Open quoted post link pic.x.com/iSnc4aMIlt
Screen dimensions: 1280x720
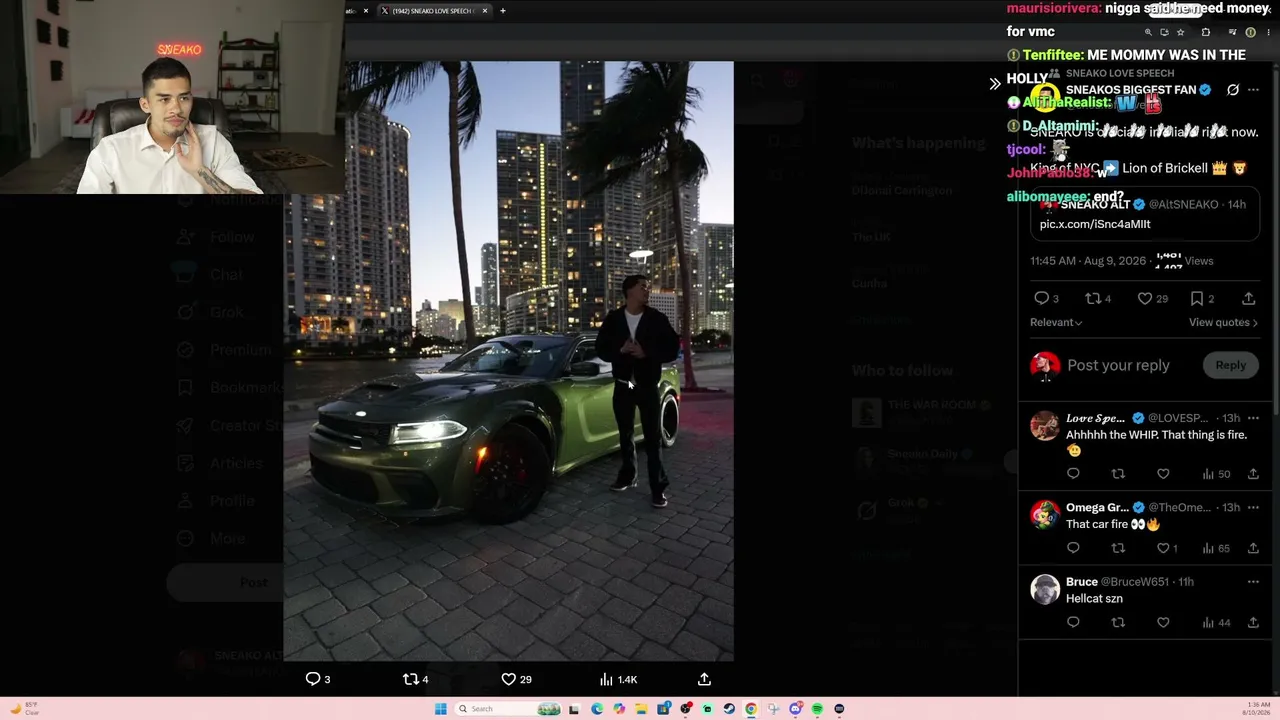[1095, 224]
